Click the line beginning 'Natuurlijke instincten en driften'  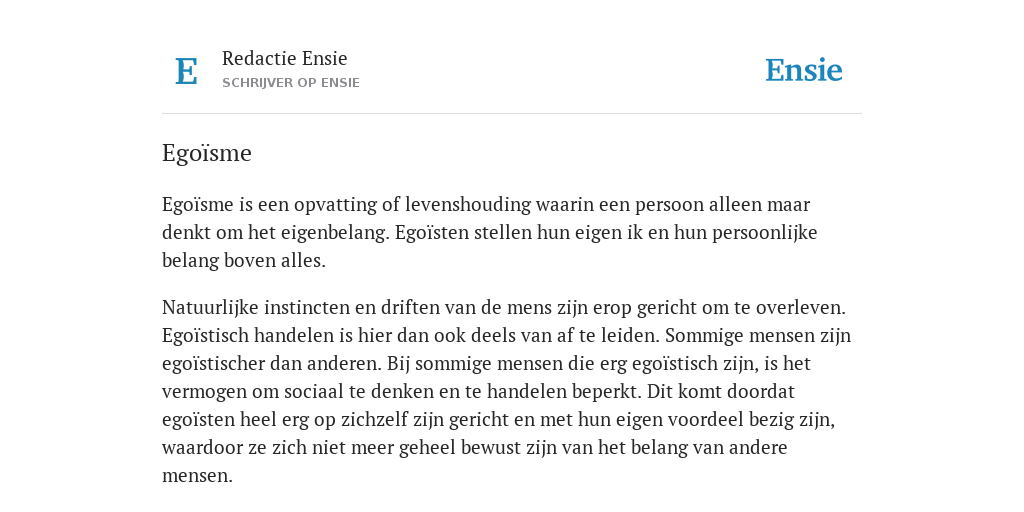pyautogui.click(x=504, y=307)
